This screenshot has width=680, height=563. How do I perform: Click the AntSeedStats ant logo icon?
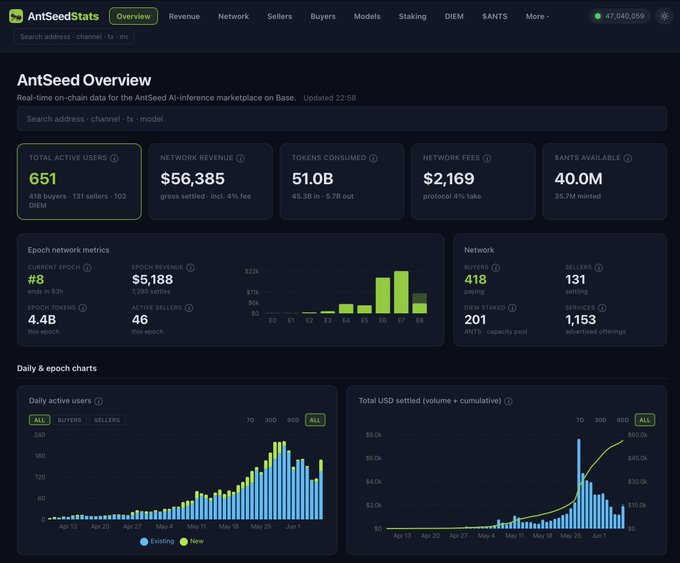(16, 16)
